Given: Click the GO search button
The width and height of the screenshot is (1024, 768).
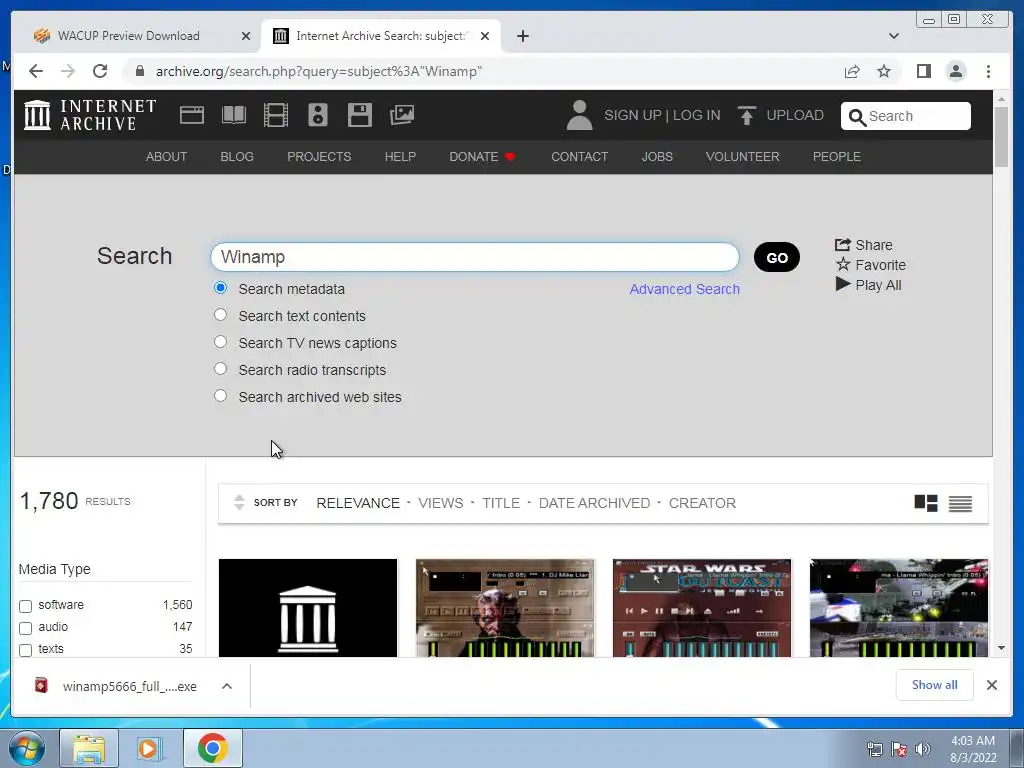Looking at the screenshot, I should pos(776,257).
